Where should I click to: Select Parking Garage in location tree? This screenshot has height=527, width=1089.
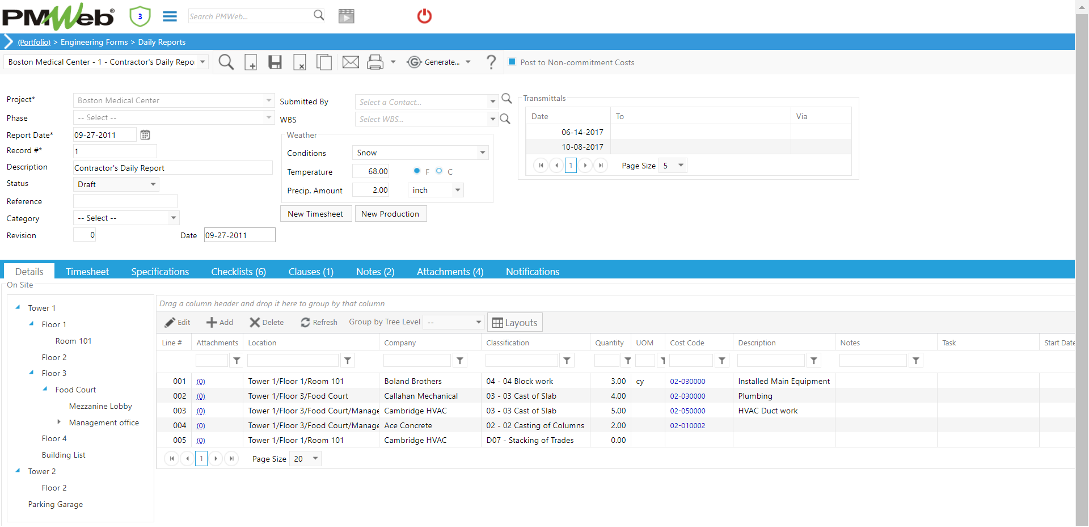click(x=55, y=504)
